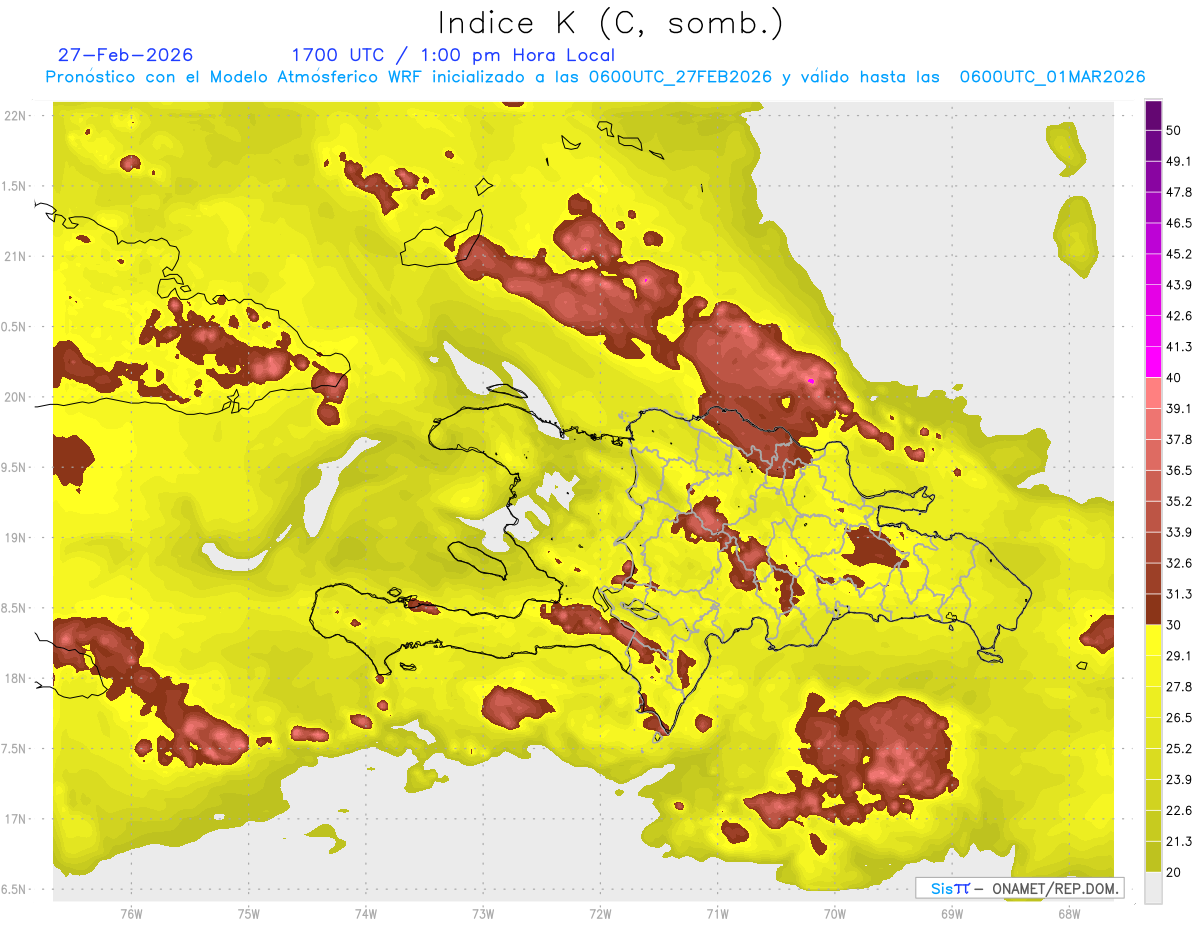Click color scale value '27.8'
This screenshot has height=927, width=1200.
[x=1179, y=687]
